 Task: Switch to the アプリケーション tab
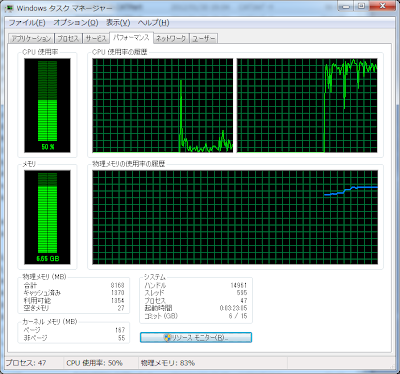tap(31, 38)
